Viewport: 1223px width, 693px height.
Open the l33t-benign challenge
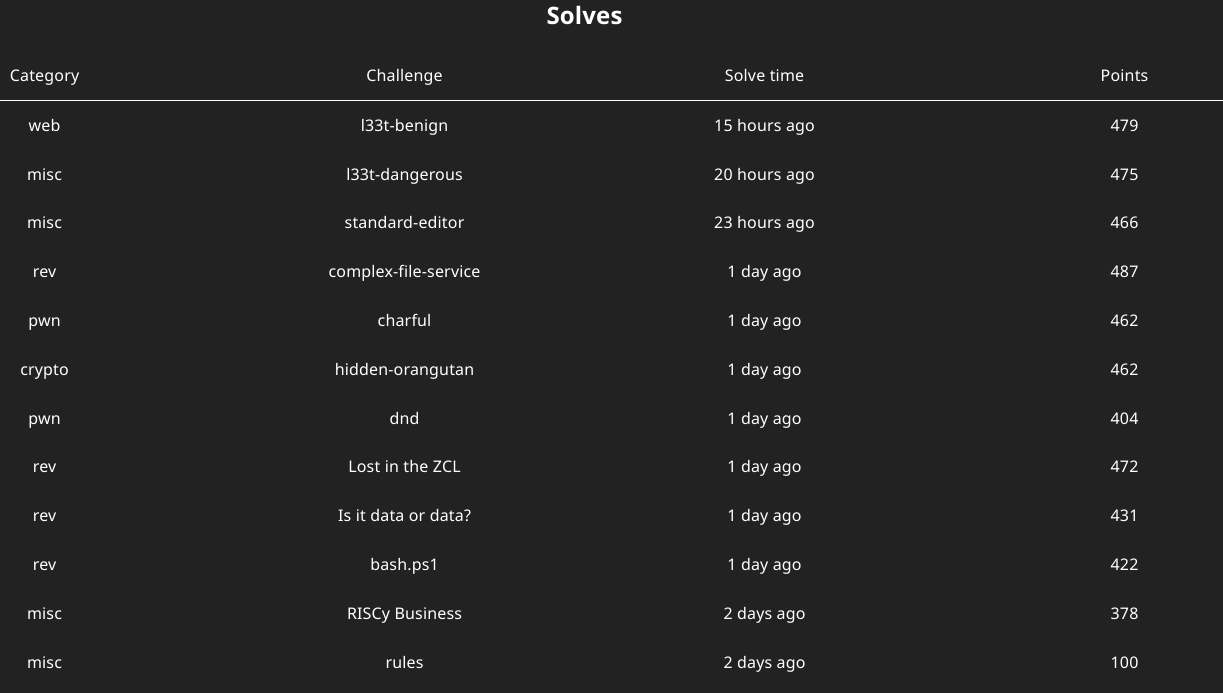(x=404, y=125)
